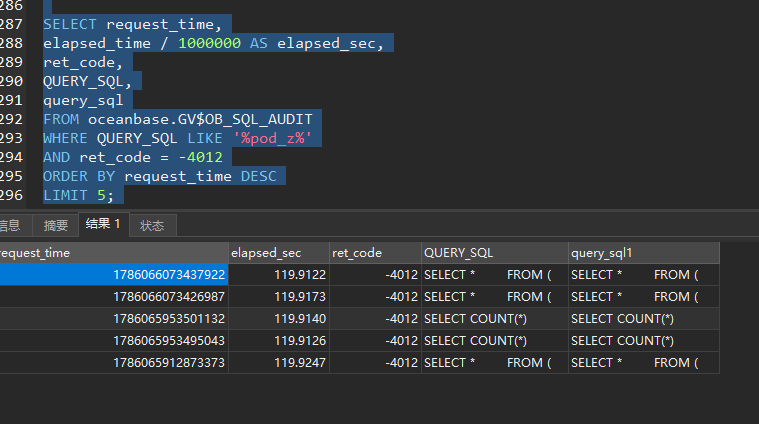Click the LIMIT keyword on line 296
The width and height of the screenshot is (759, 424).
tap(65, 195)
